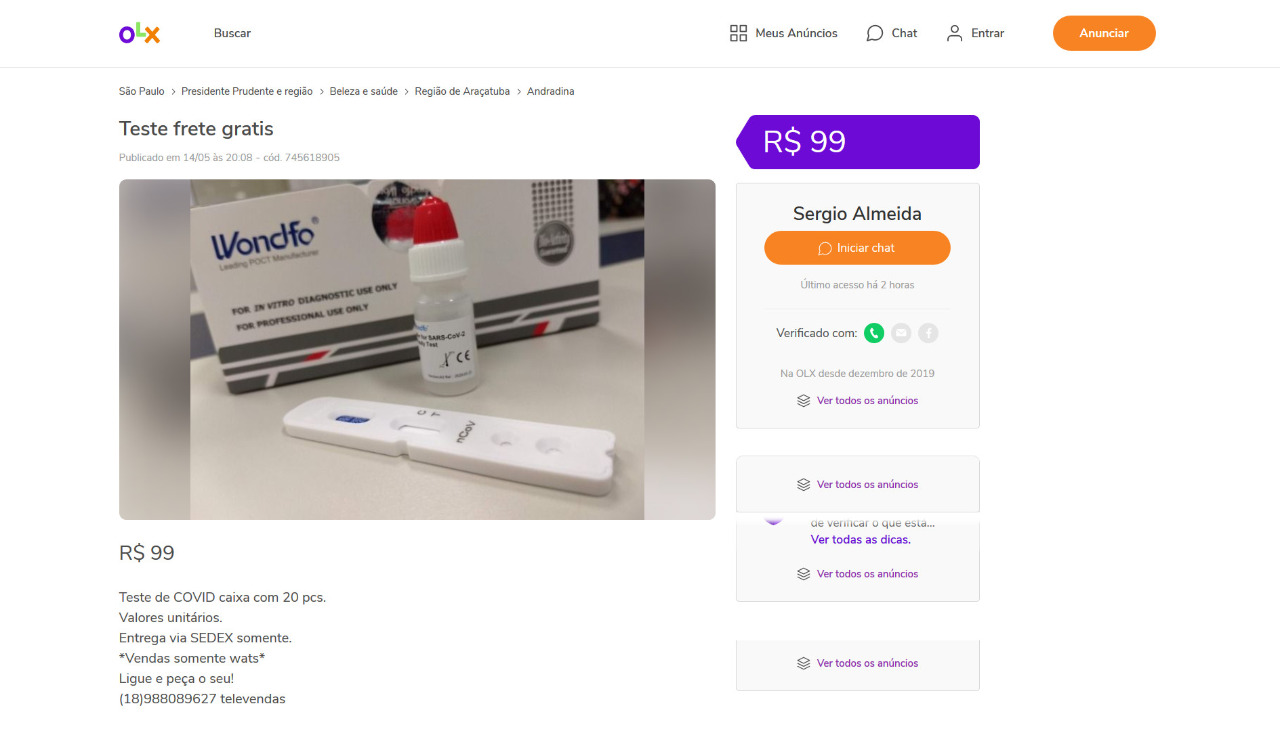Open Meus Anúncios grid icon
Screen dimensions: 1280x729
[x=739, y=33]
